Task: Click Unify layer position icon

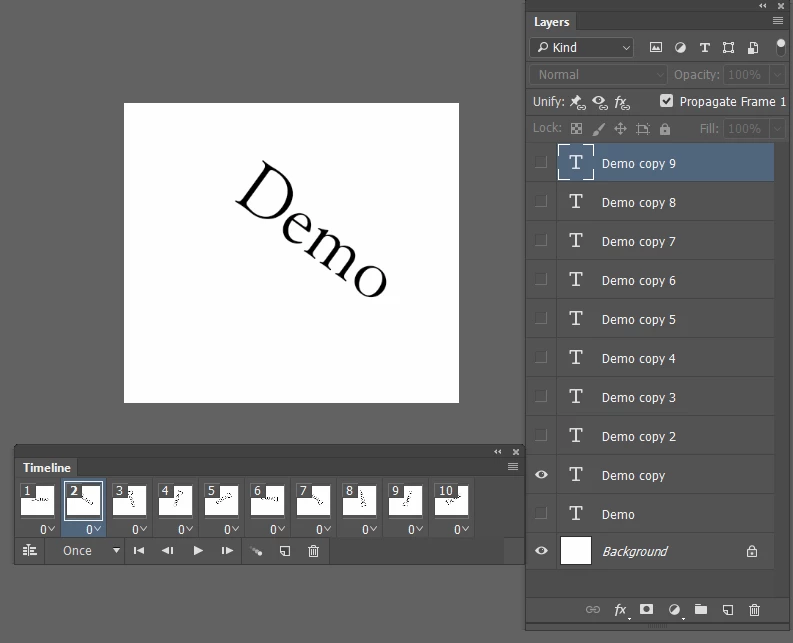Action: [x=577, y=102]
